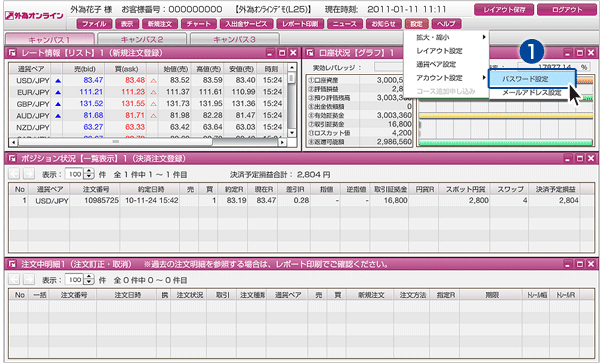Click panel icon of レート情報 window

click(x=11, y=53)
